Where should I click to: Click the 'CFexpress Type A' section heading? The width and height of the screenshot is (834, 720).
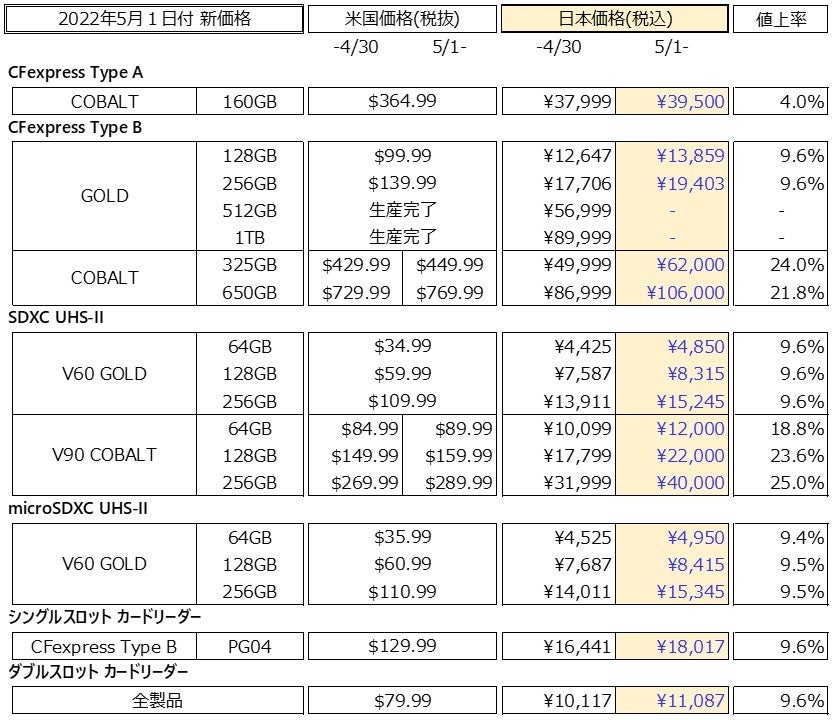(x=76, y=72)
